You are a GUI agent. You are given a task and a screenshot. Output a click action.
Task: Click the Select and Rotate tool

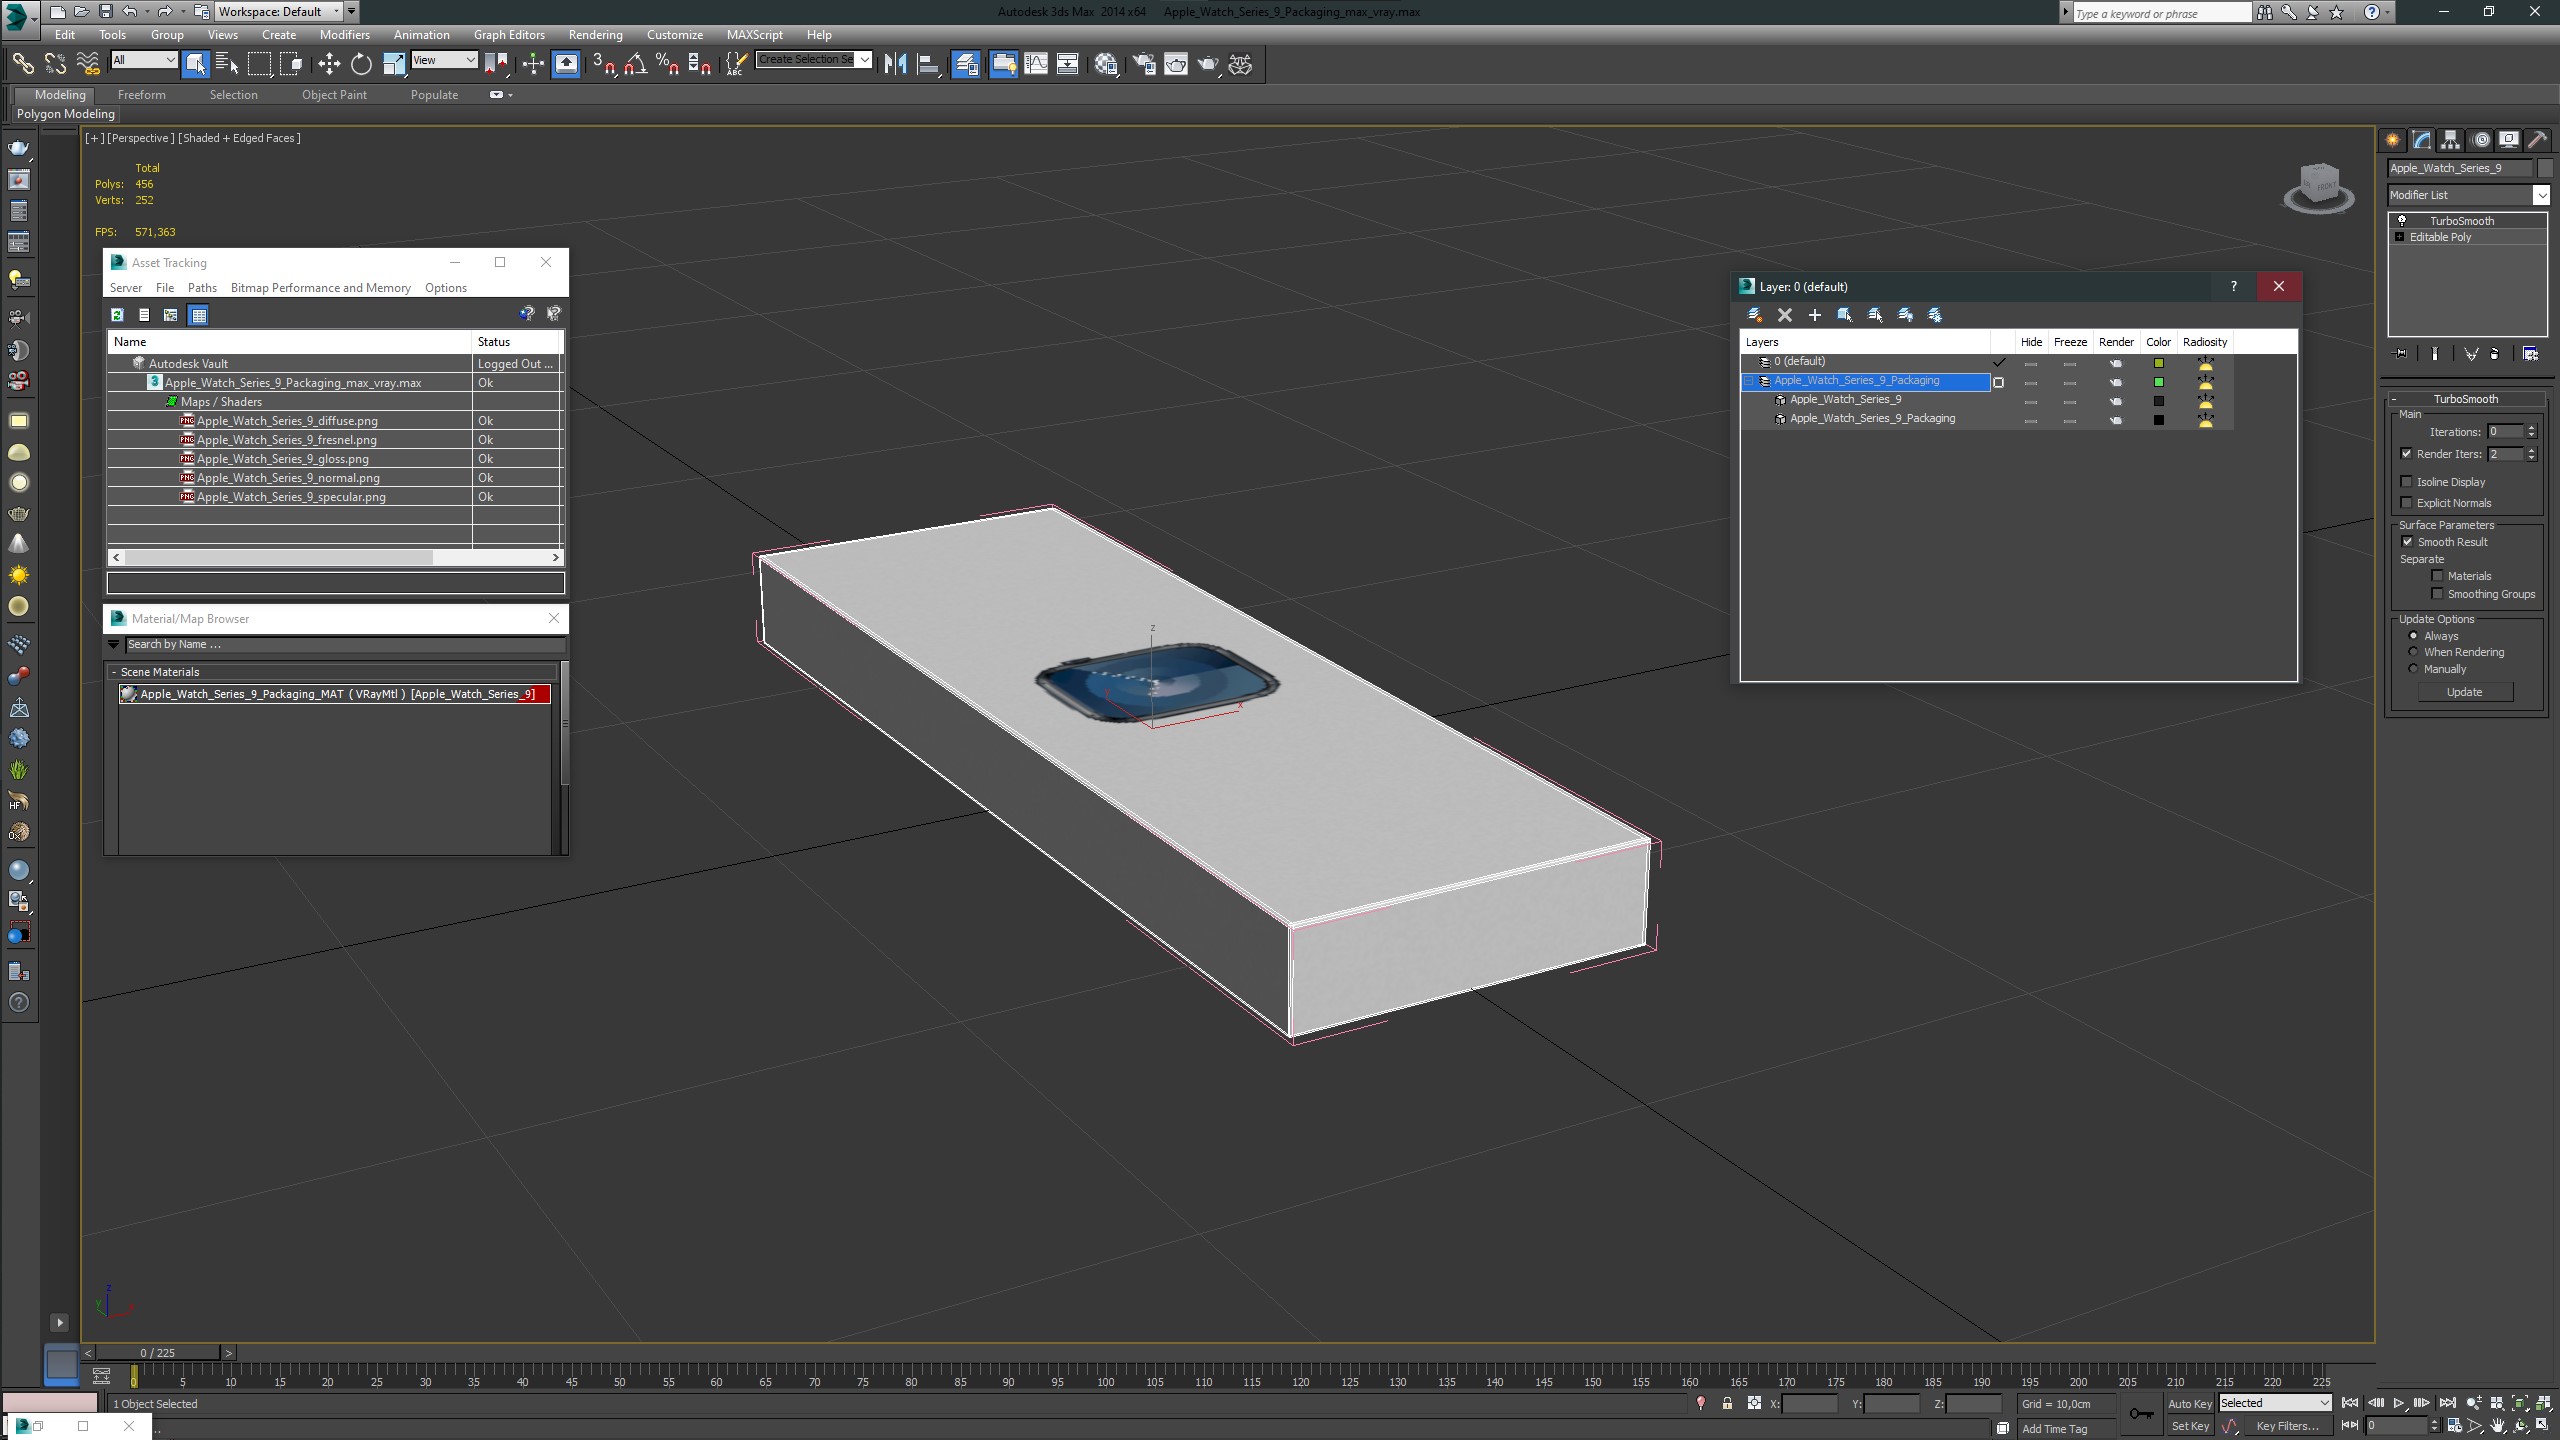361,64
